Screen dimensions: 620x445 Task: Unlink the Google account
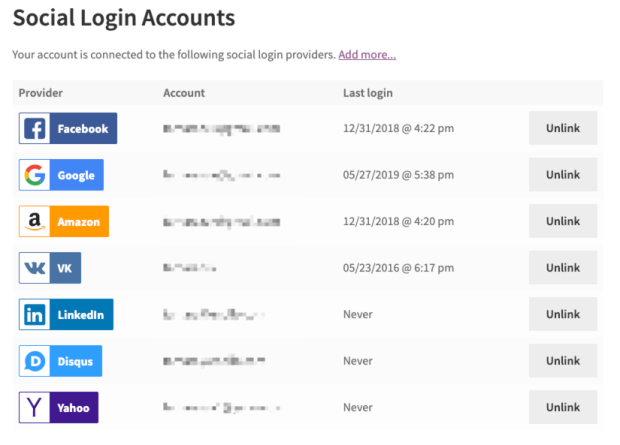562,175
